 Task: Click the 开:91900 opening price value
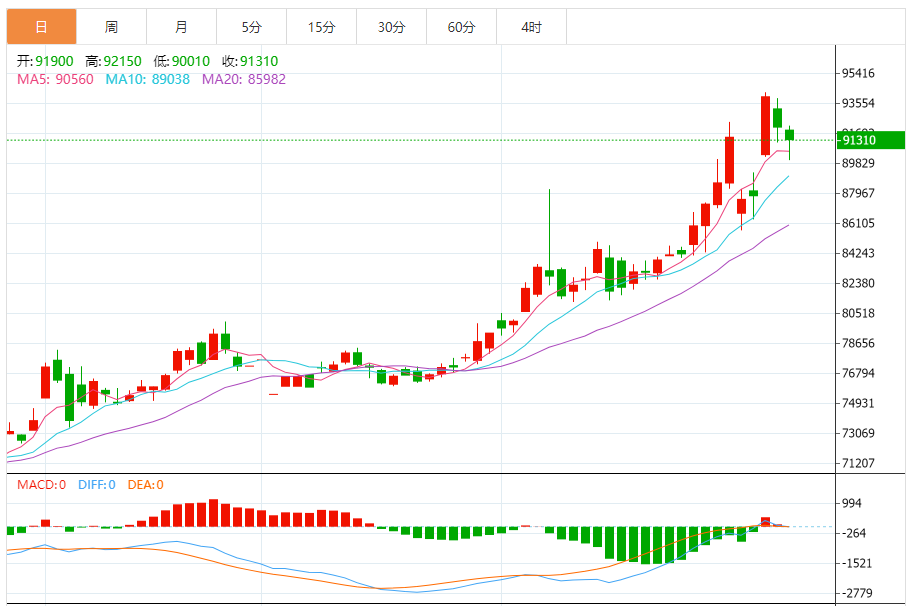click(46, 61)
